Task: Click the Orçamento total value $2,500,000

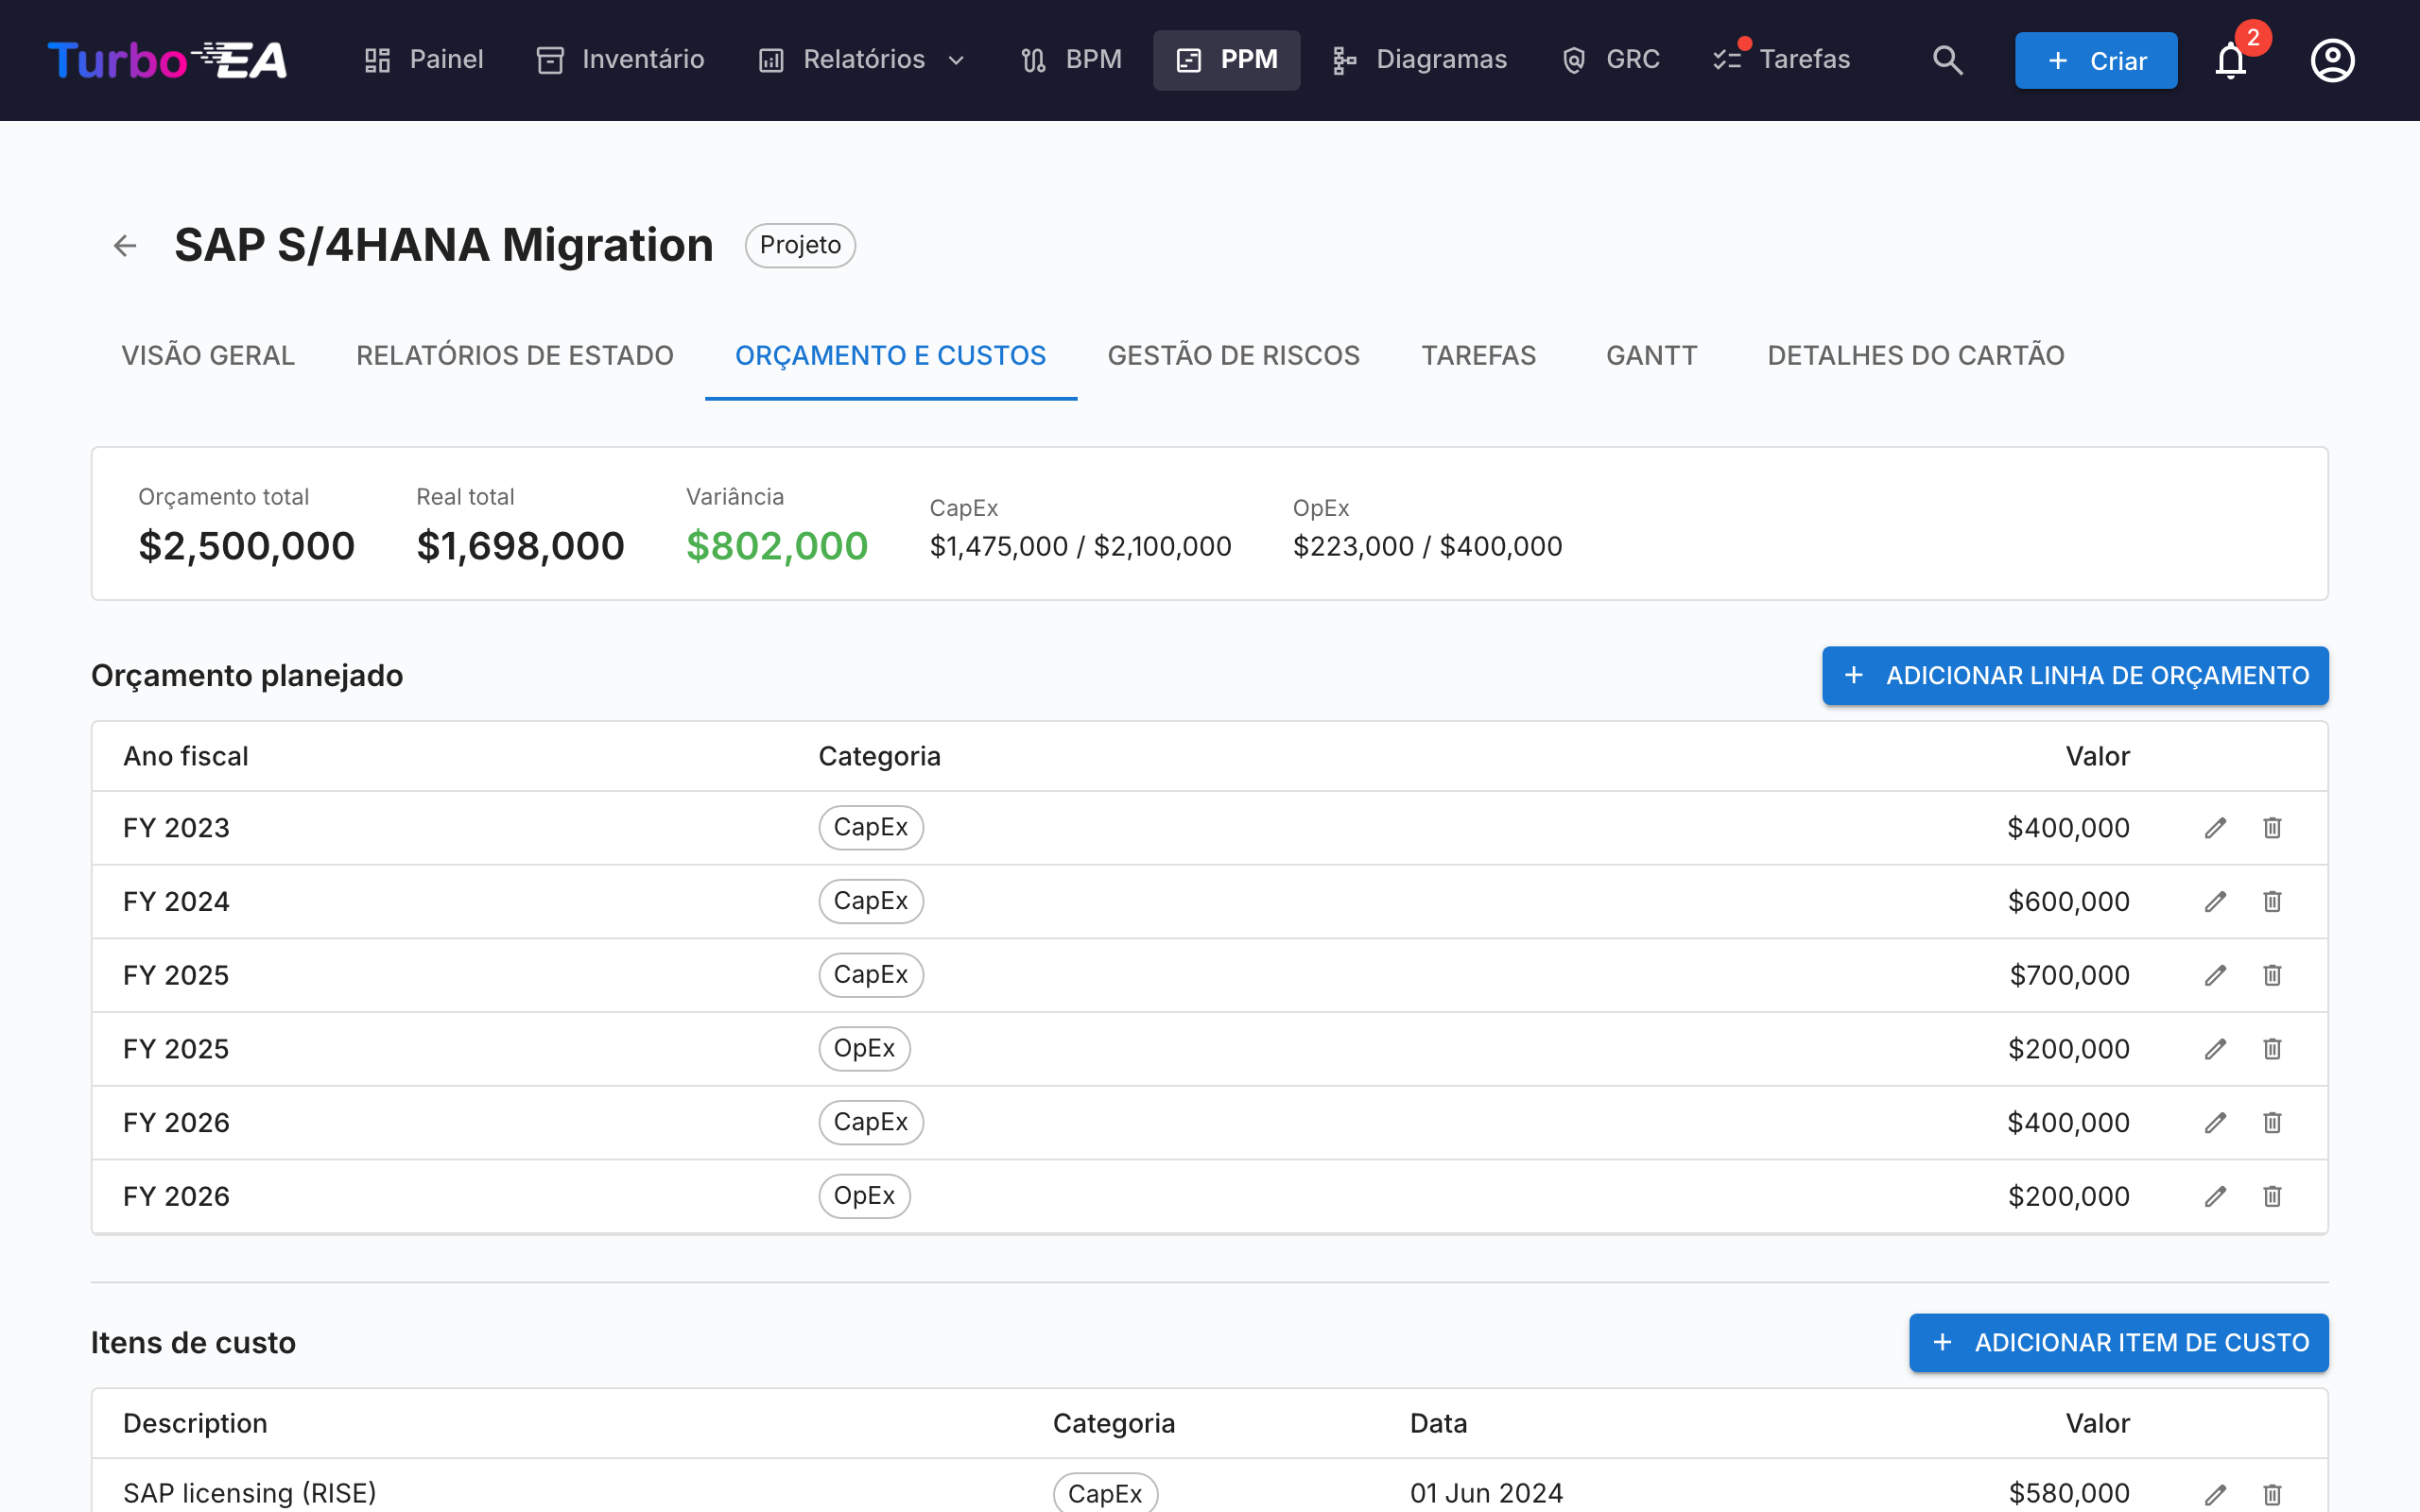Action: [x=247, y=546]
